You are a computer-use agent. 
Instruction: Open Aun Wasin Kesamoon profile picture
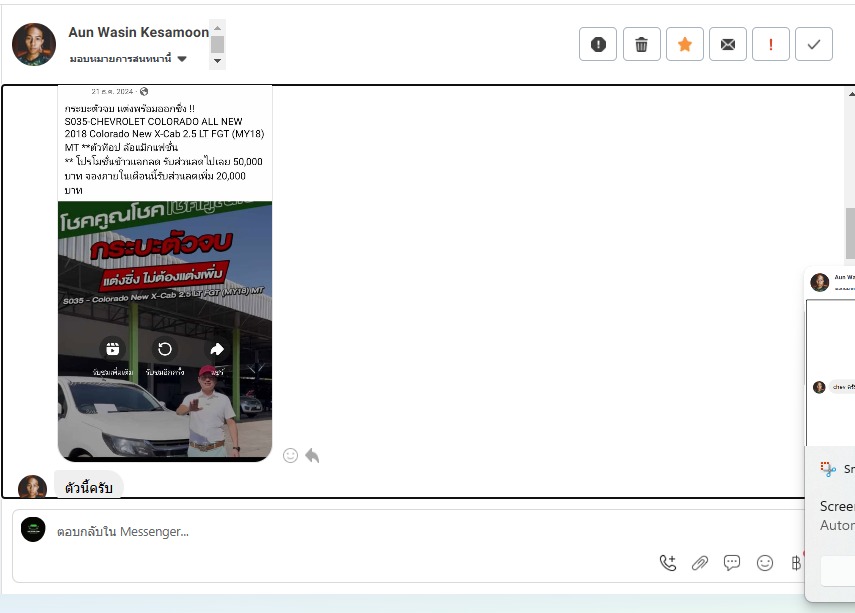(x=34, y=44)
